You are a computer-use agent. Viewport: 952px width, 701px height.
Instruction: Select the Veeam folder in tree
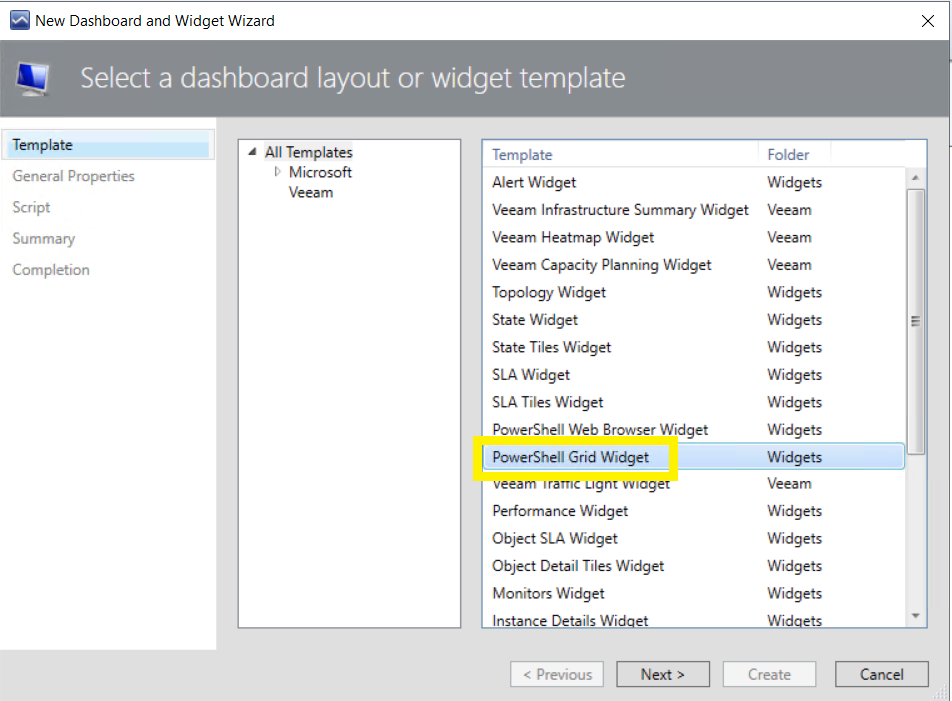click(311, 192)
